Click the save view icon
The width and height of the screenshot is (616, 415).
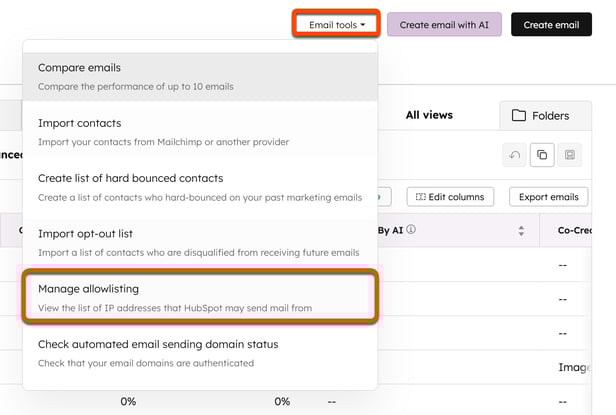tap(570, 155)
